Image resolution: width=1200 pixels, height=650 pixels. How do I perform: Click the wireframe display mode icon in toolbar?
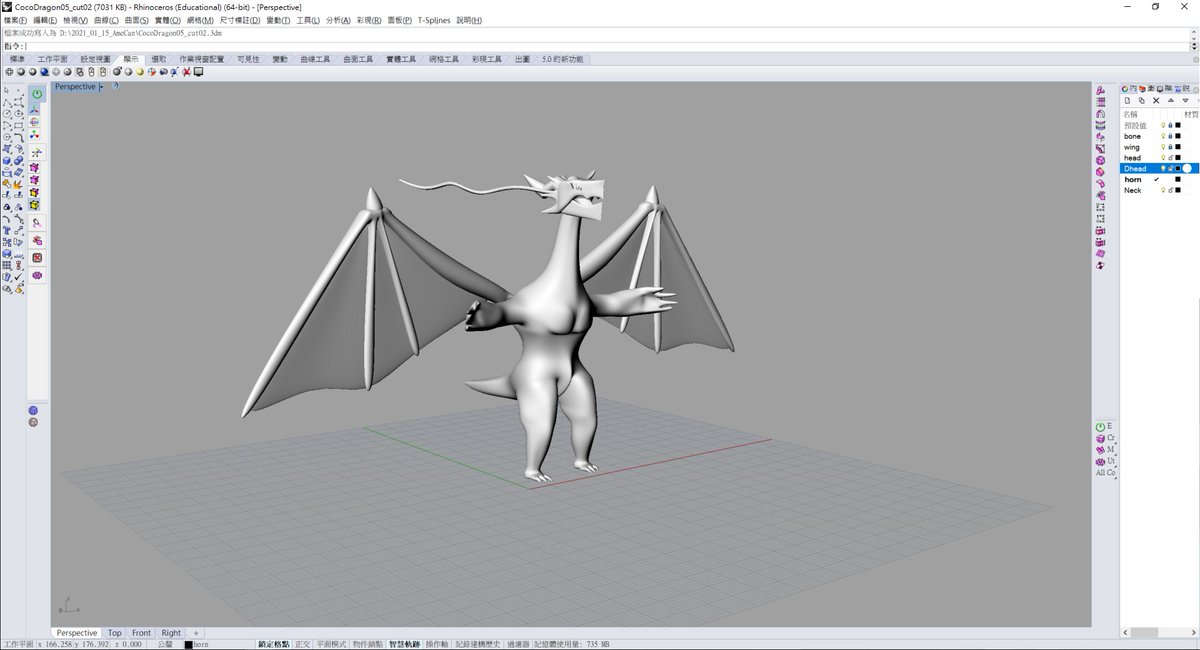(x=9, y=72)
